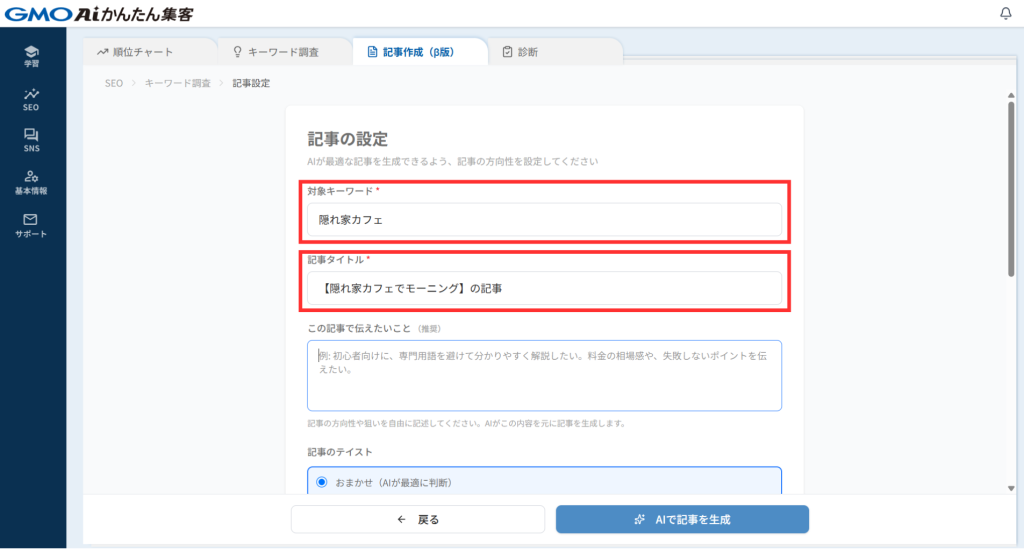Click the 学習 graduation cap icon
Image resolution: width=1024 pixels, height=552 pixels.
[x=32, y=51]
